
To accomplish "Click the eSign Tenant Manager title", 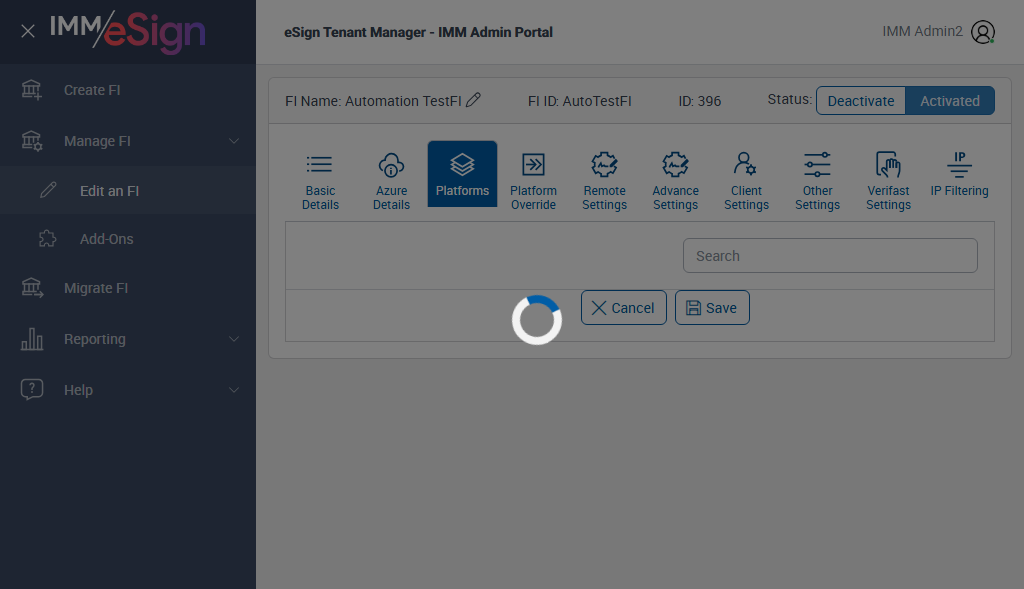I will click(418, 32).
